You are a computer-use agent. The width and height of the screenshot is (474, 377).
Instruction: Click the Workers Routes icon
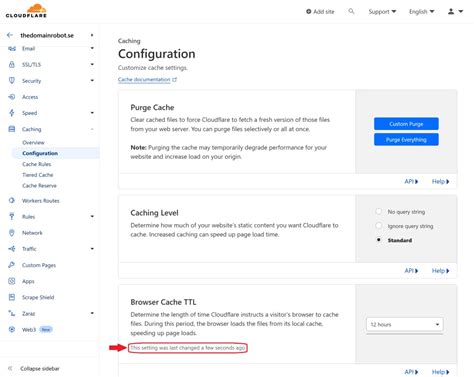(12, 200)
